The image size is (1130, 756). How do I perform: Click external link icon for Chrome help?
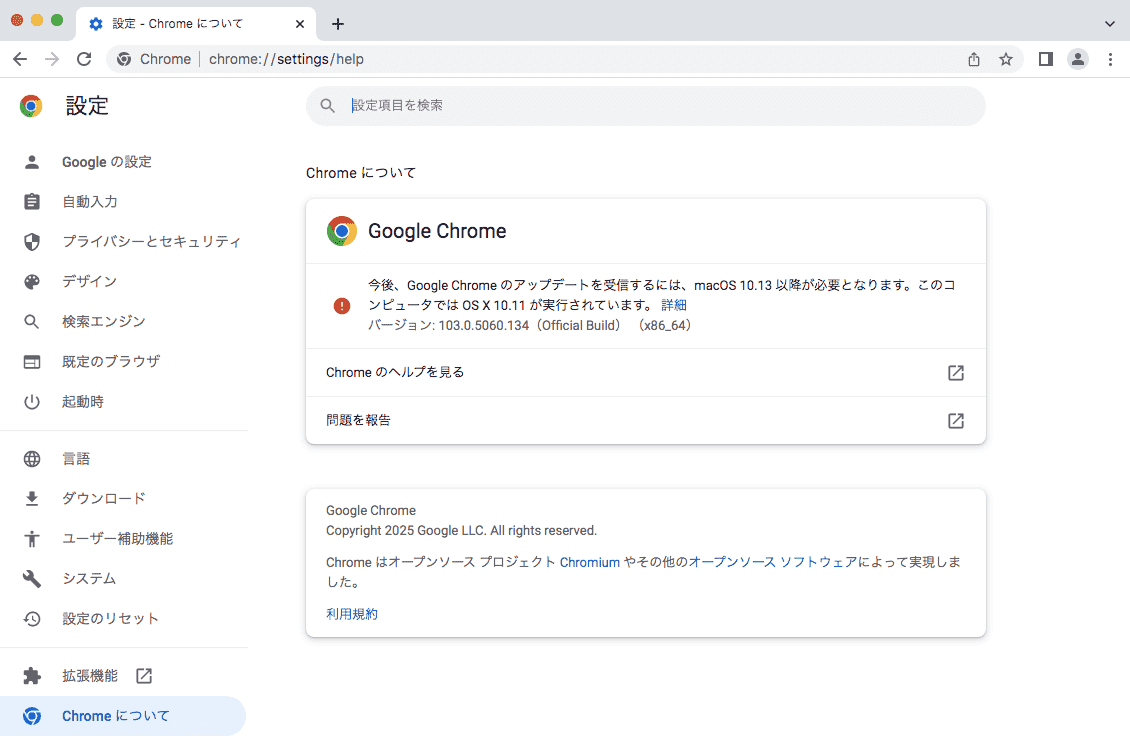[x=956, y=373]
